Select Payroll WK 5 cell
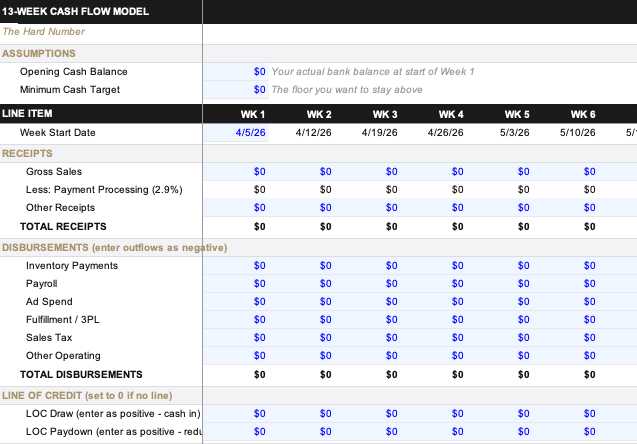 coord(500,284)
